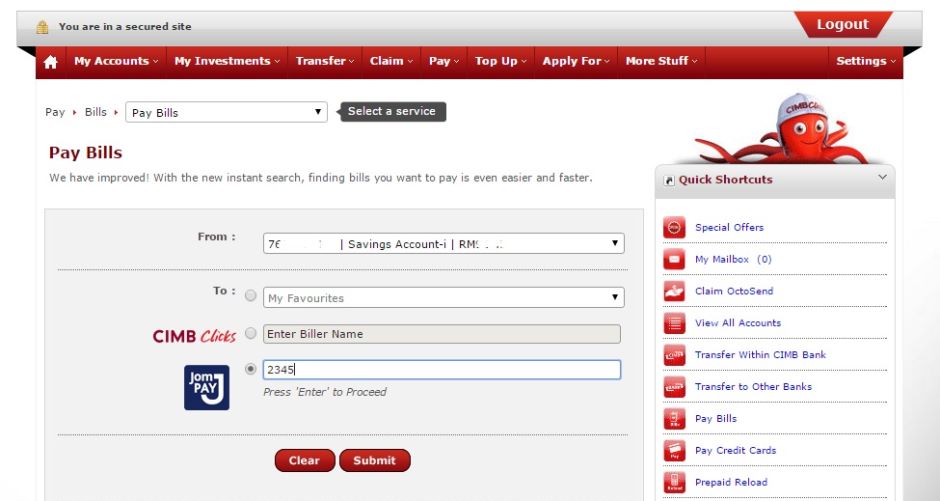The height and width of the screenshot is (501, 940).
Task: Click the Special Offers shortcut icon
Action: 674,228
